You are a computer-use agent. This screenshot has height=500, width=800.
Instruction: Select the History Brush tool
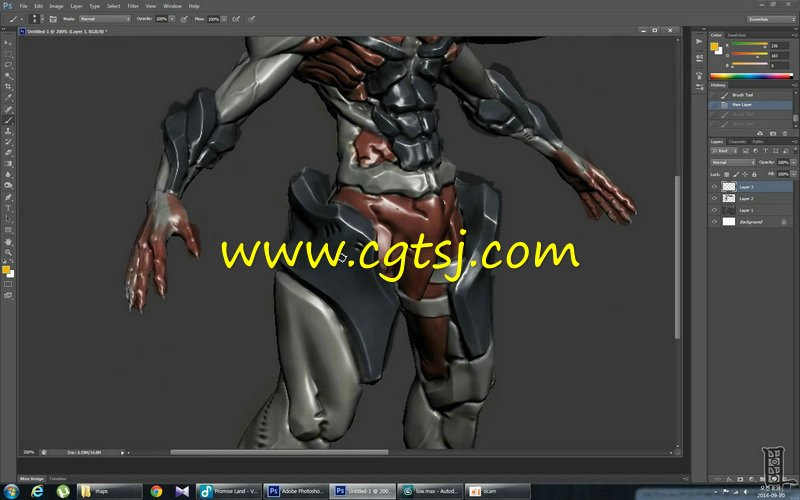click(x=8, y=142)
